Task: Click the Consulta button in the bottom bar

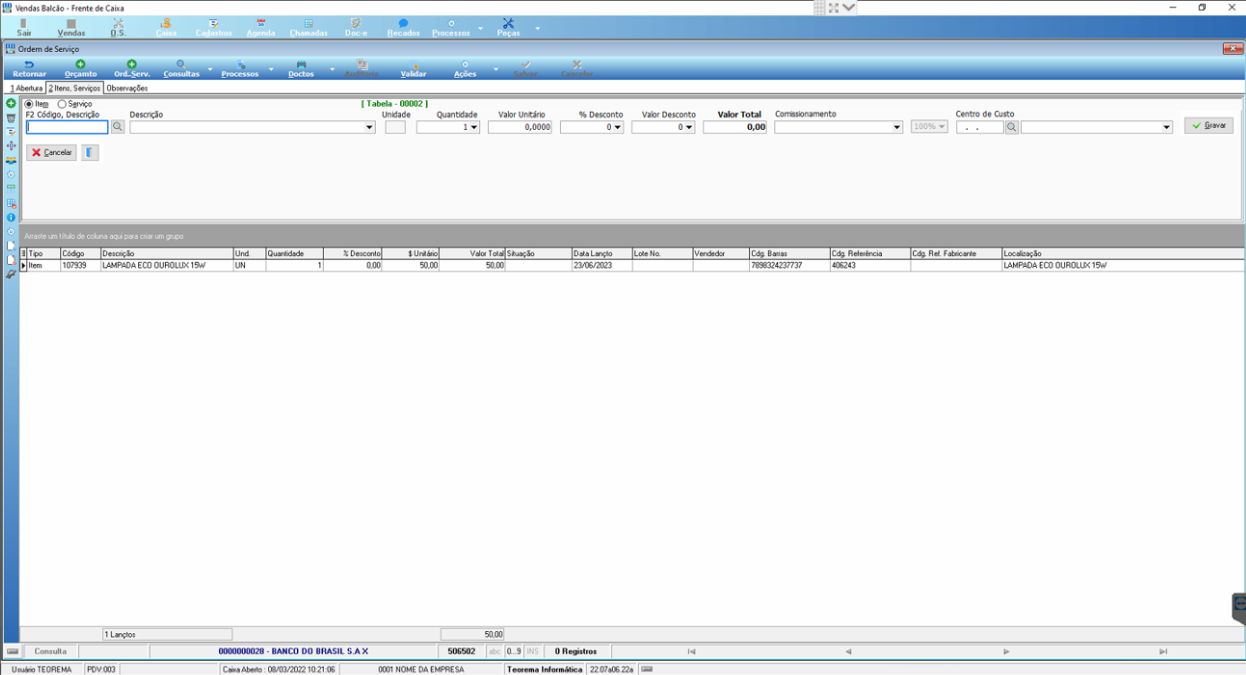Action: tap(51, 651)
